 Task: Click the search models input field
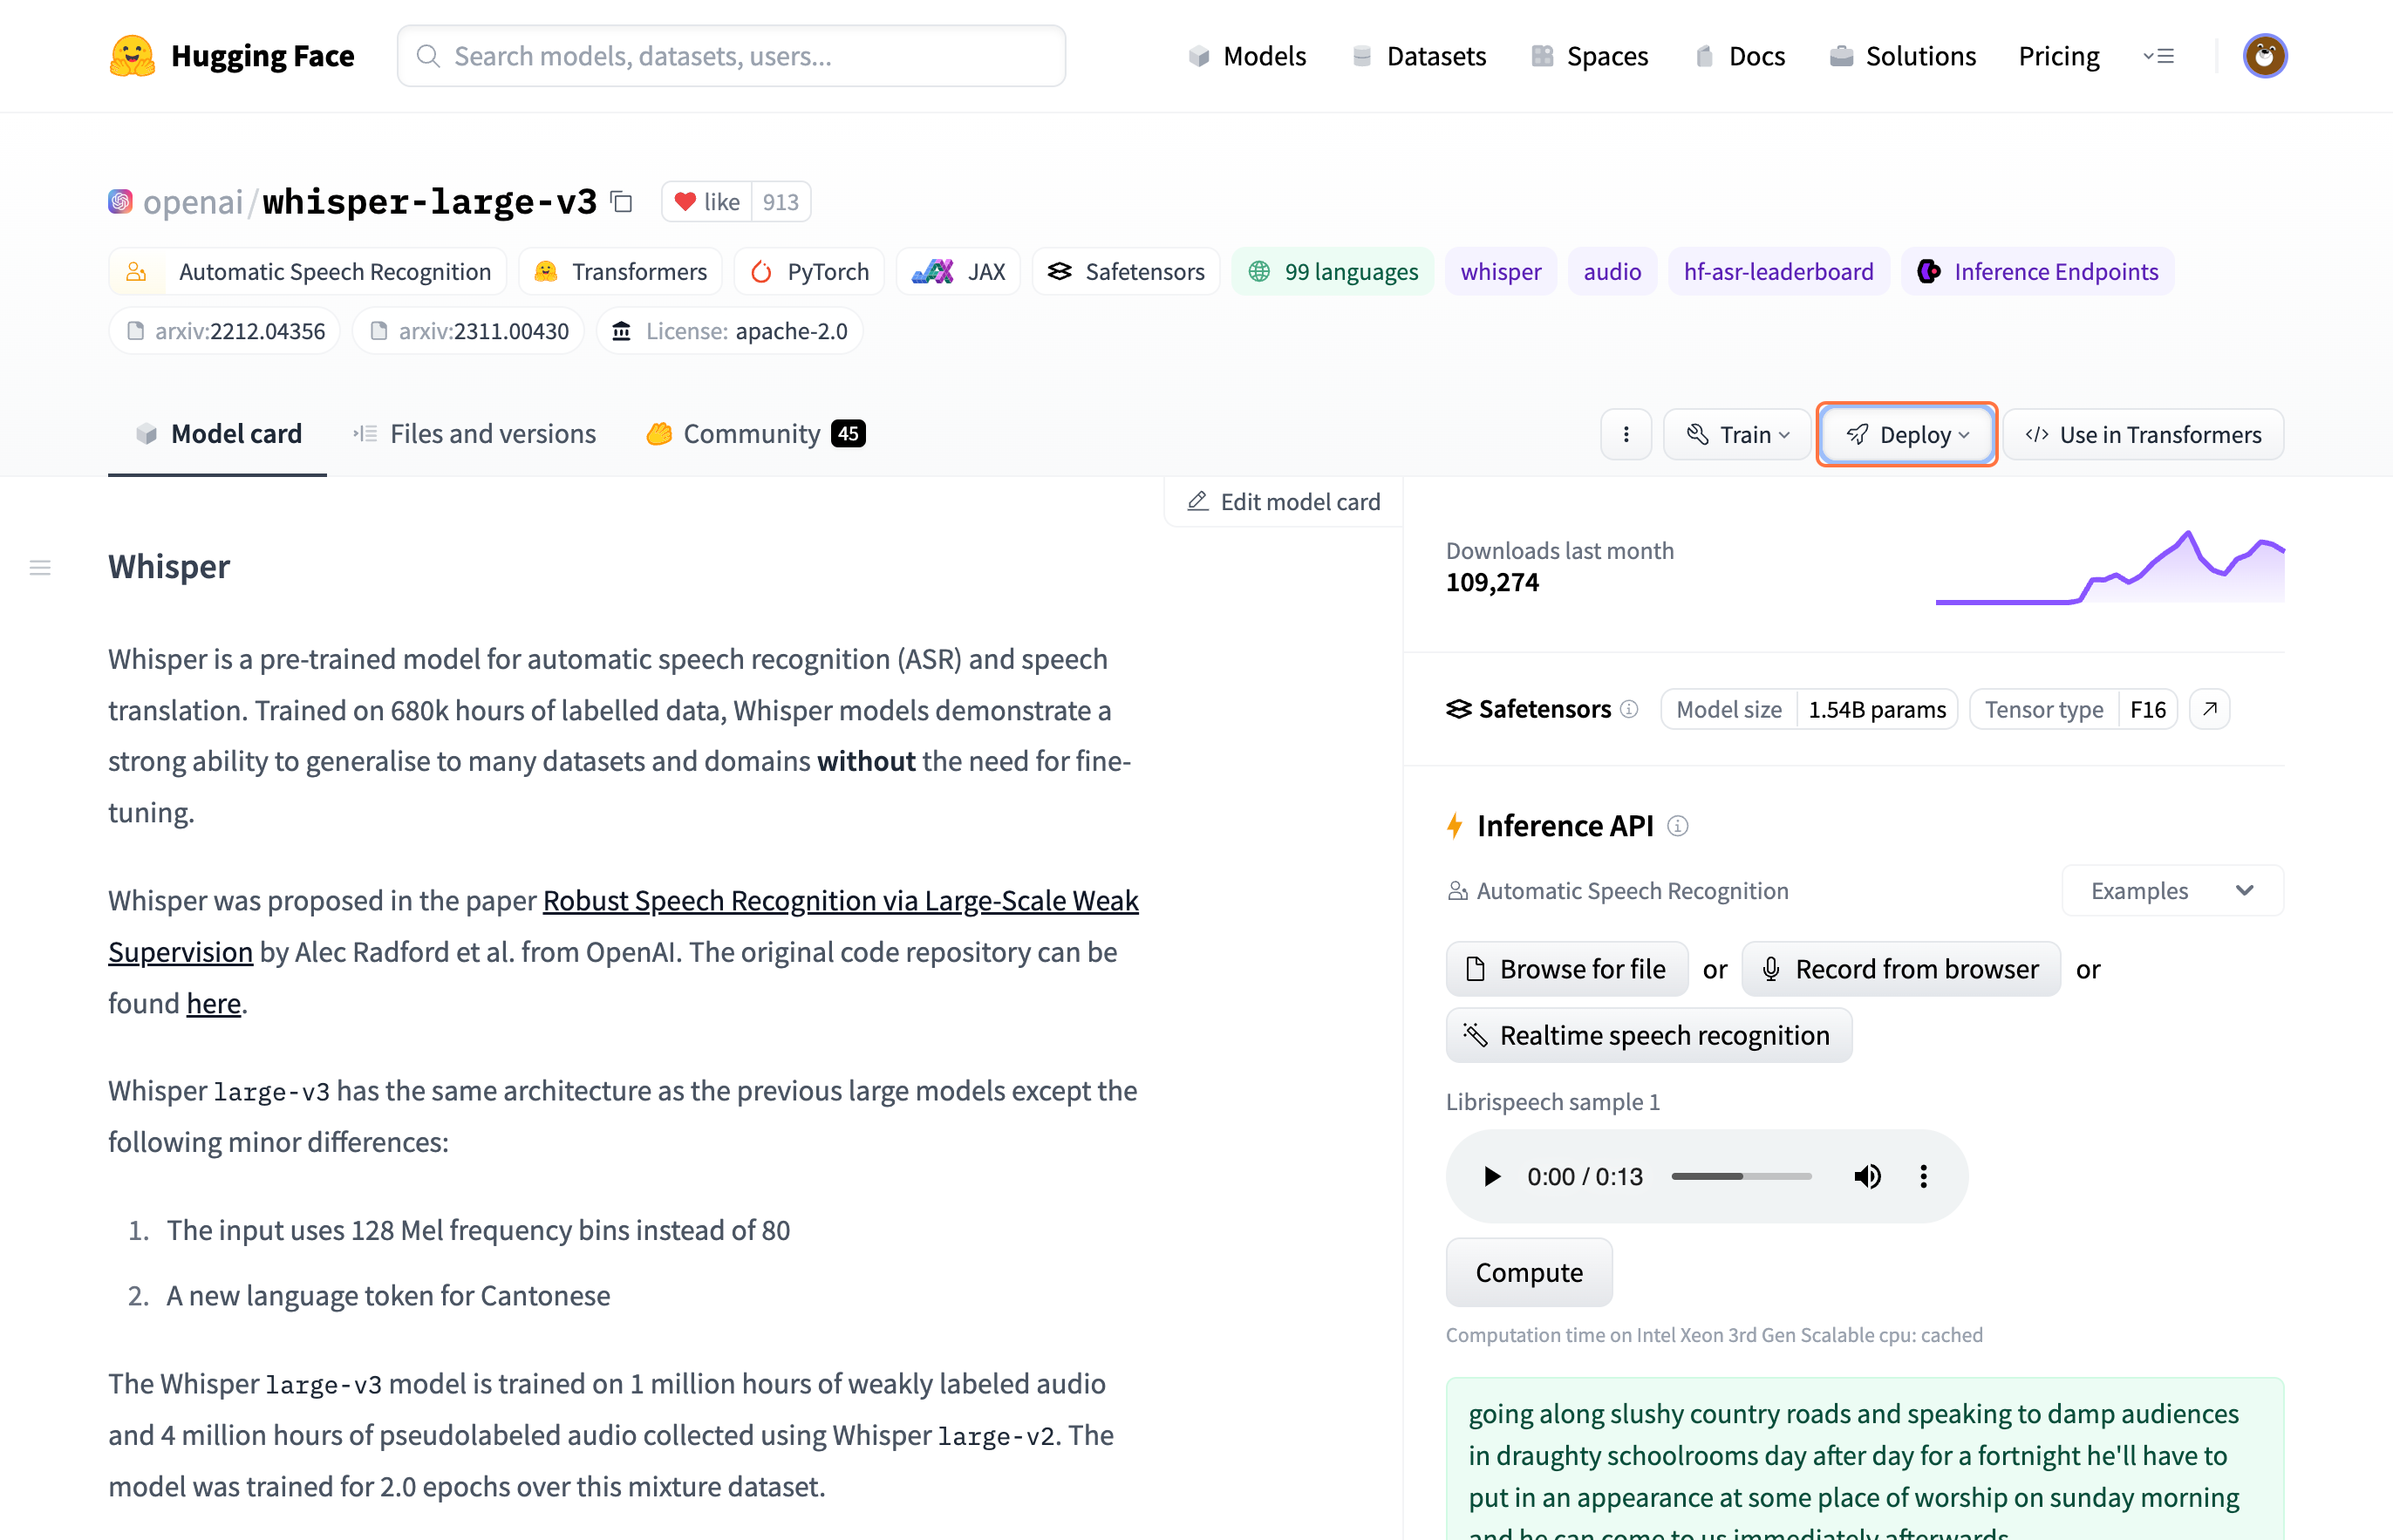click(731, 56)
